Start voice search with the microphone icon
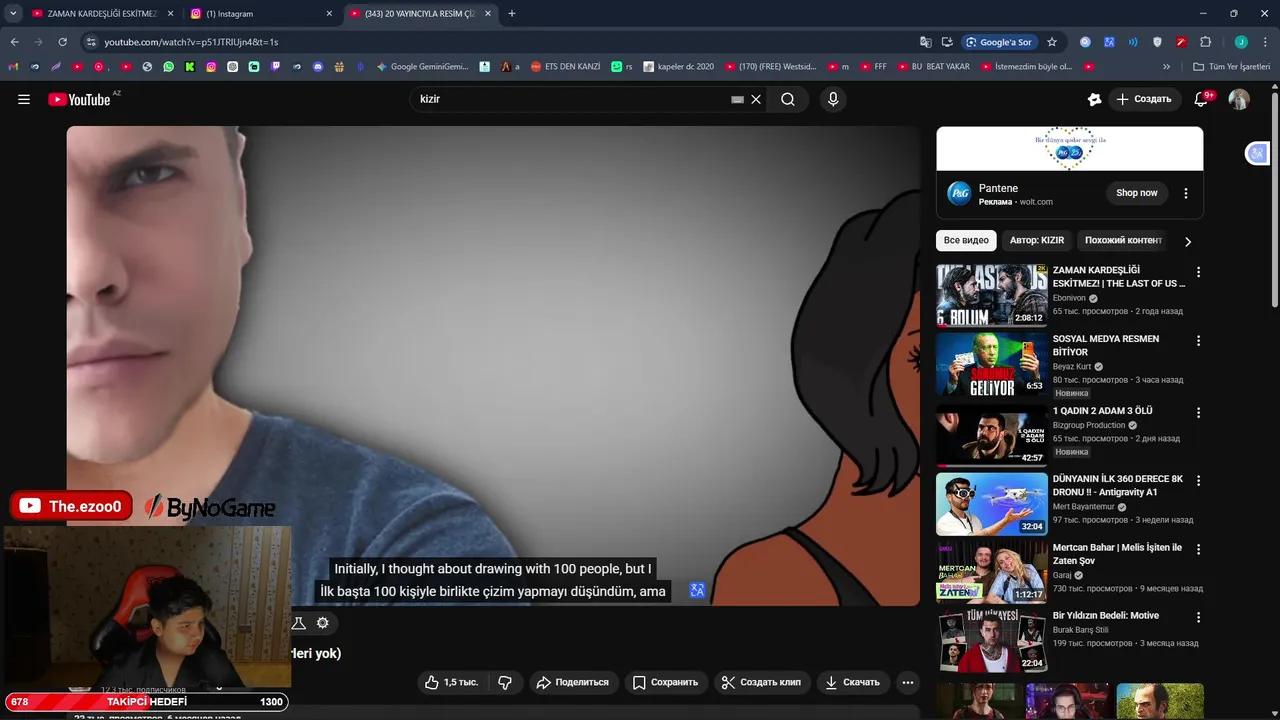Viewport: 1280px width, 720px height. [833, 99]
